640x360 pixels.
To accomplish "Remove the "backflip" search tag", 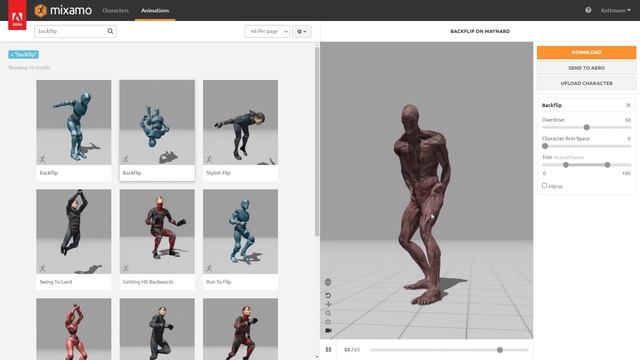I will click(x=23, y=54).
